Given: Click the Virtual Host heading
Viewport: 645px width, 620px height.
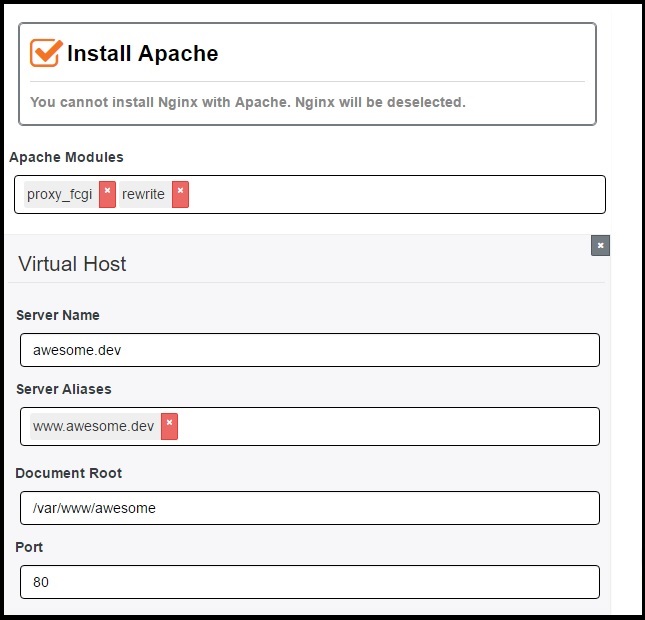Looking at the screenshot, I should (72, 264).
